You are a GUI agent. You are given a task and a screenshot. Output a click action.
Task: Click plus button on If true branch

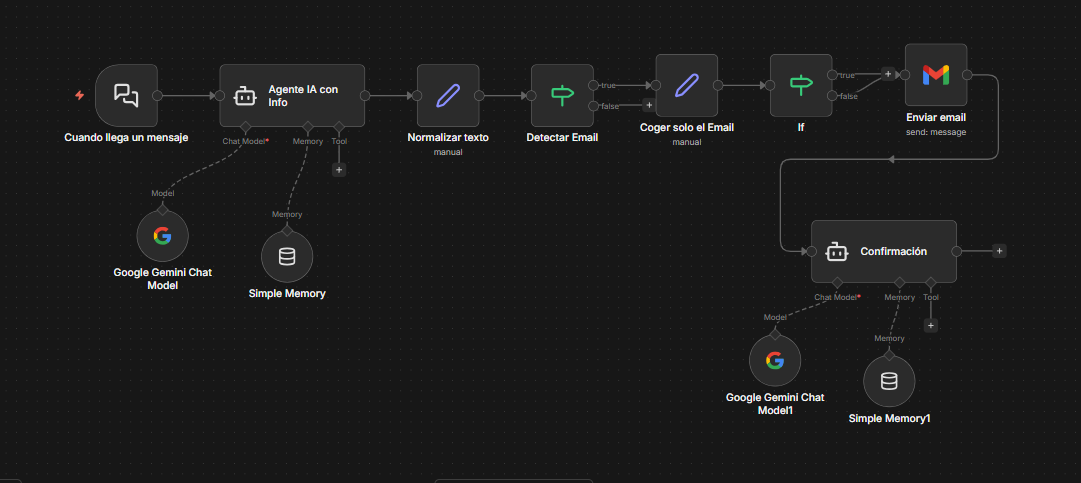click(887, 74)
